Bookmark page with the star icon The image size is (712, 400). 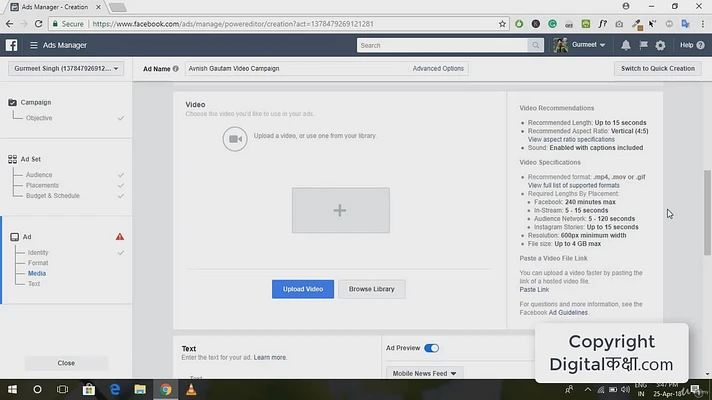pyautogui.click(x=502, y=24)
